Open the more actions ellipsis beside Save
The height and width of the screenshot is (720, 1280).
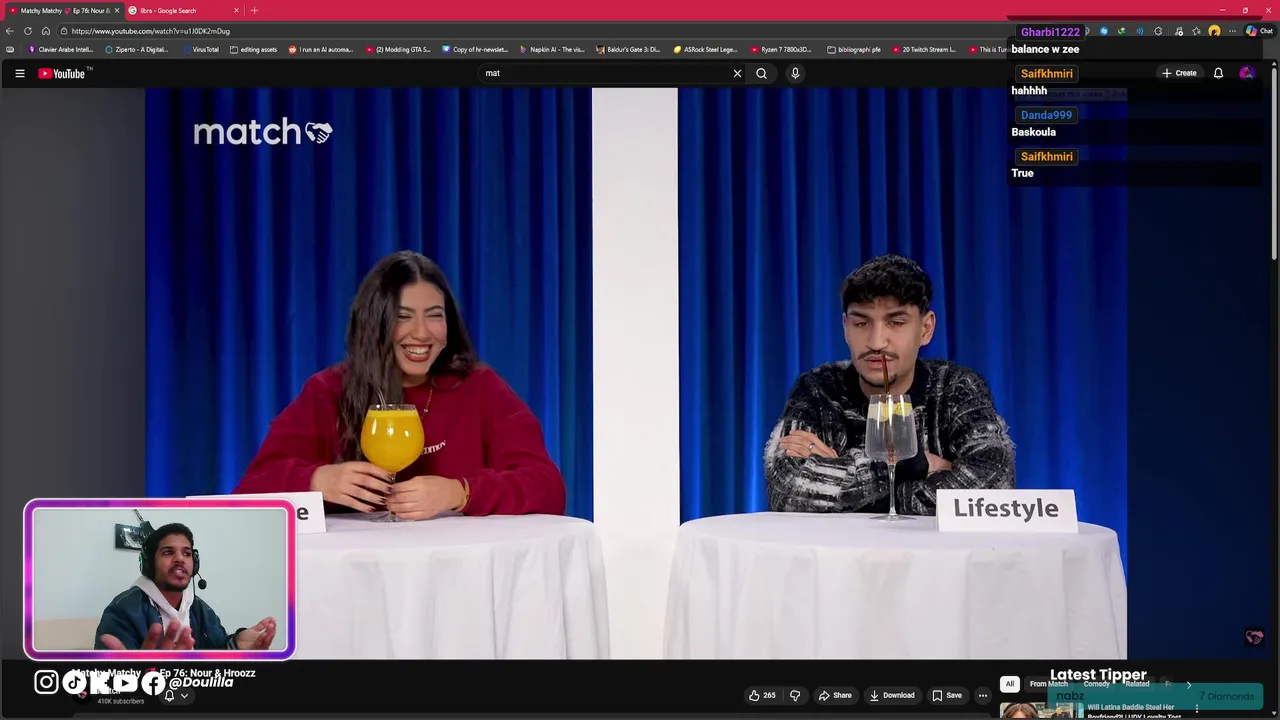point(983,695)
